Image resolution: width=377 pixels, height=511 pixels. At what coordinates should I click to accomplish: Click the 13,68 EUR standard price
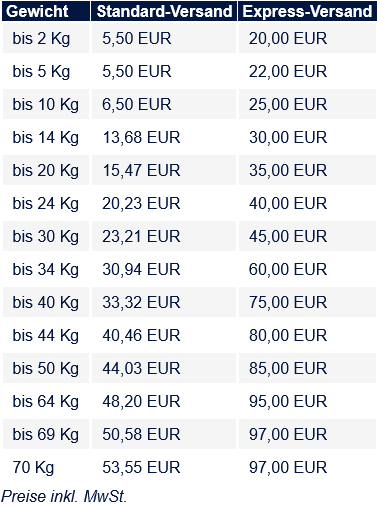(141, 137)
